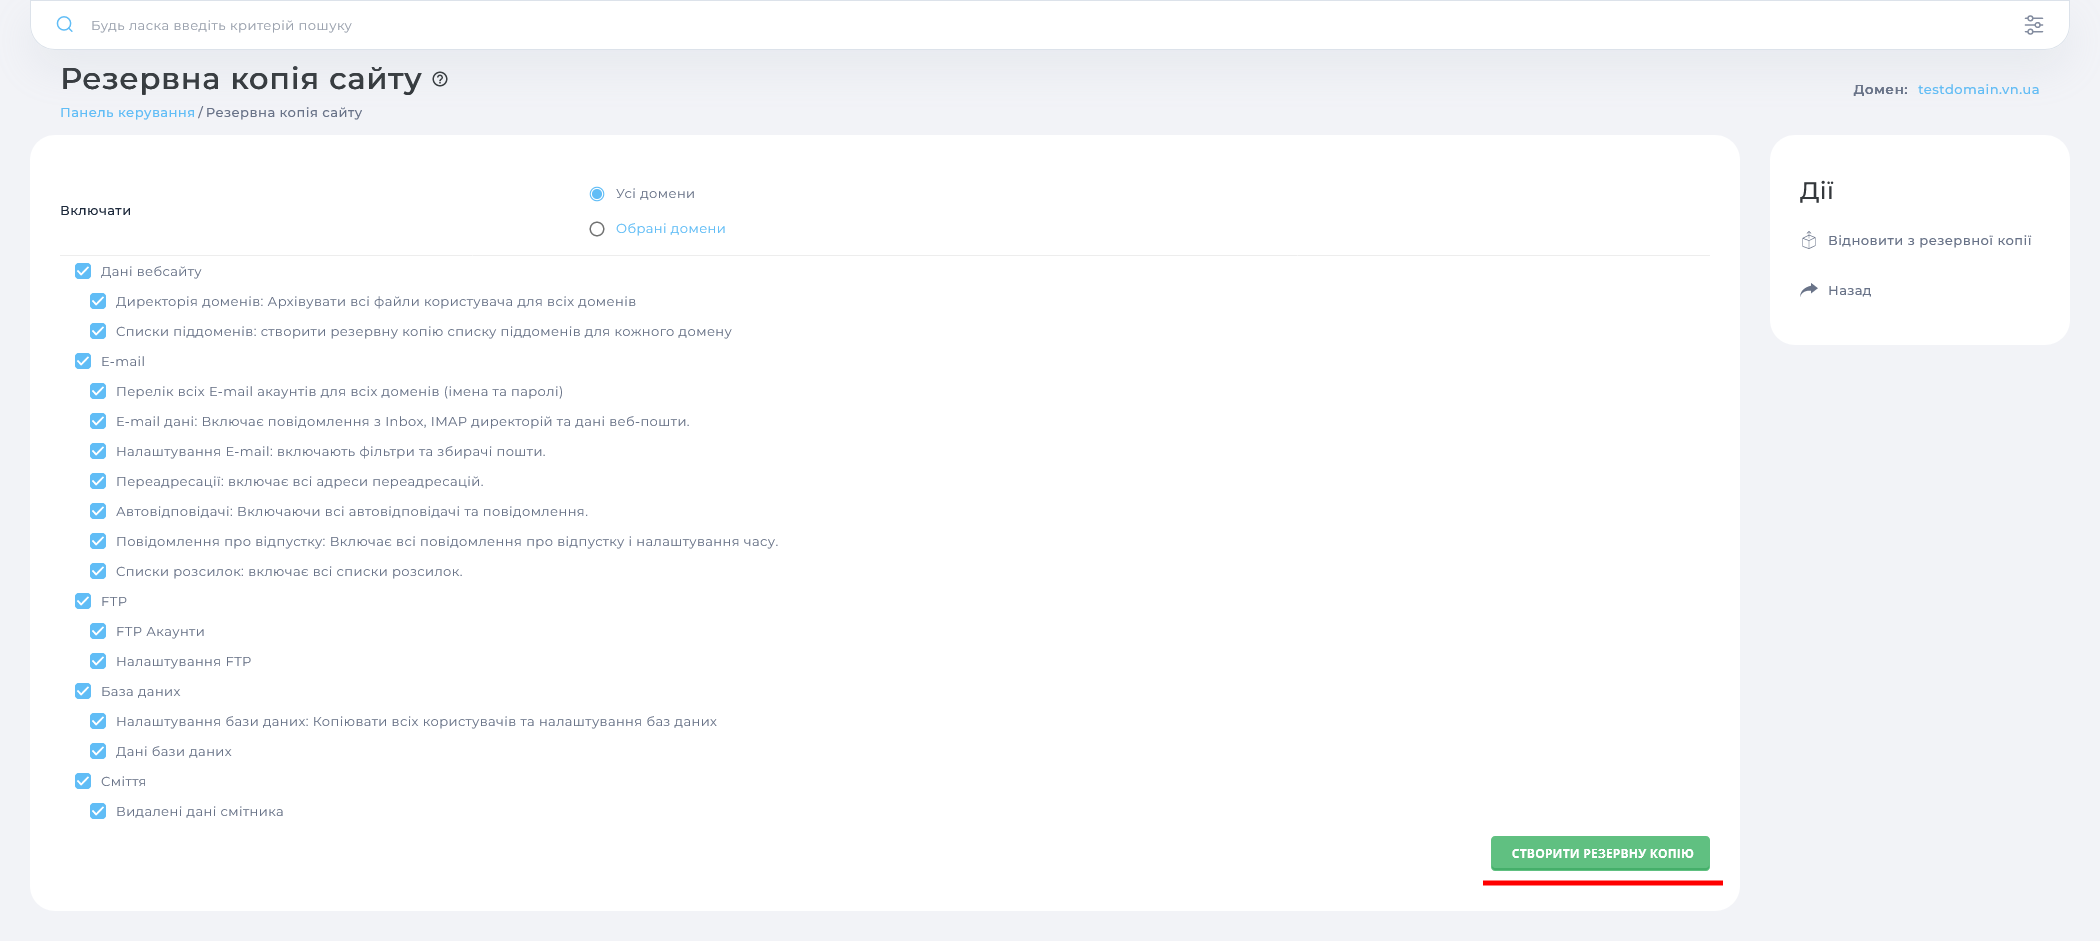
Task: Click the search magnifier icon
Action: point(65,25)
